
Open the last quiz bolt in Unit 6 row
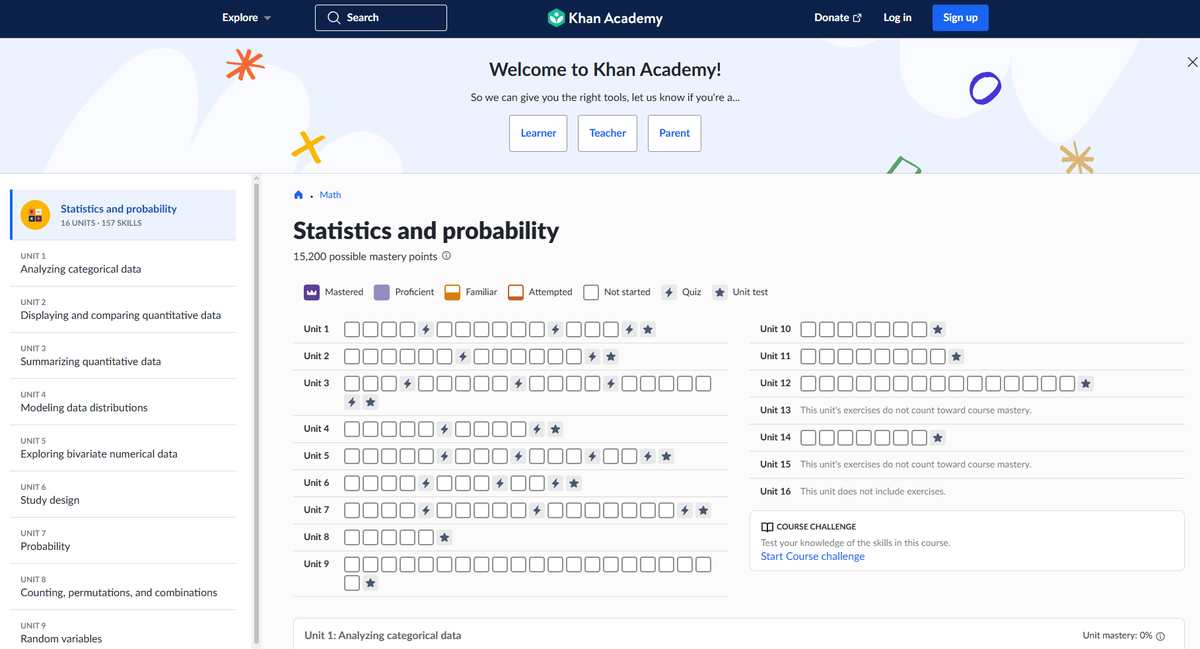pyautogui.click(x=555, y=483)
